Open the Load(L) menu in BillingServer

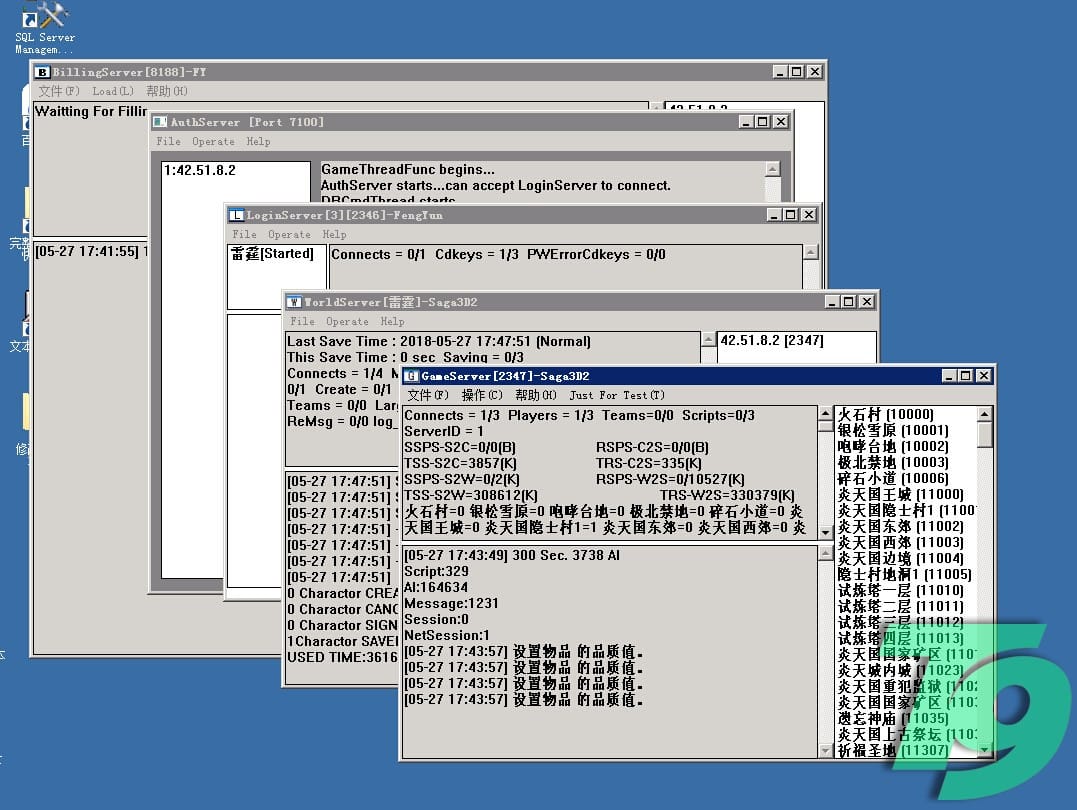point(113,92)
